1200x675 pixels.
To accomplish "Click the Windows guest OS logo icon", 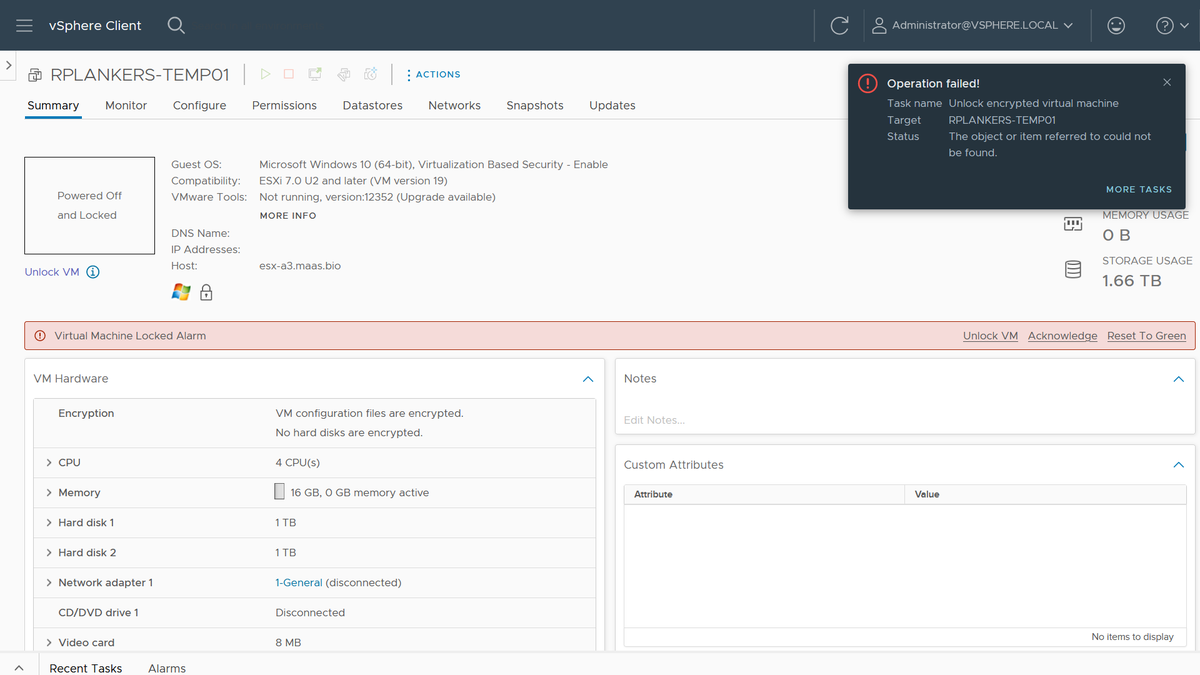I will pyautogui.click(x=181, y=292).
